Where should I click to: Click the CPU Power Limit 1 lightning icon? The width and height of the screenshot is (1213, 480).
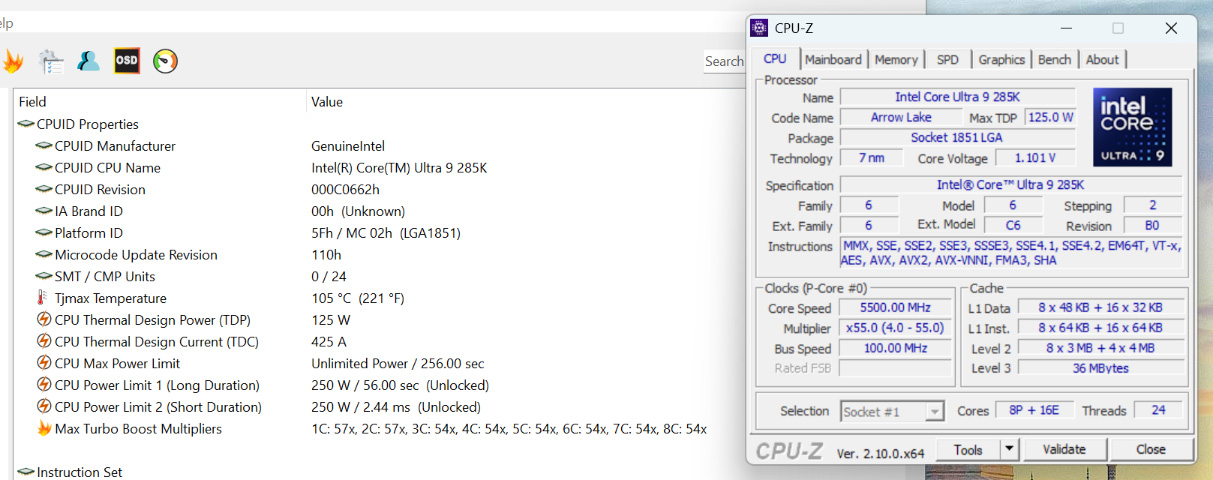[44, 385]
